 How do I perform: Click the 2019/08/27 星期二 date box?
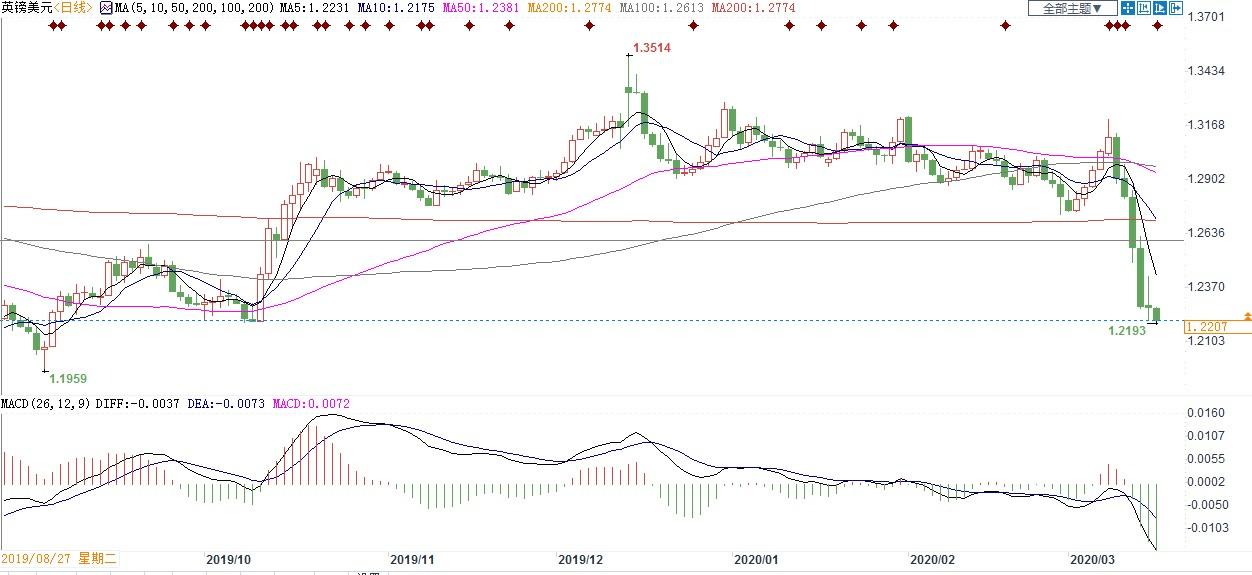click(x=59, y=560)
